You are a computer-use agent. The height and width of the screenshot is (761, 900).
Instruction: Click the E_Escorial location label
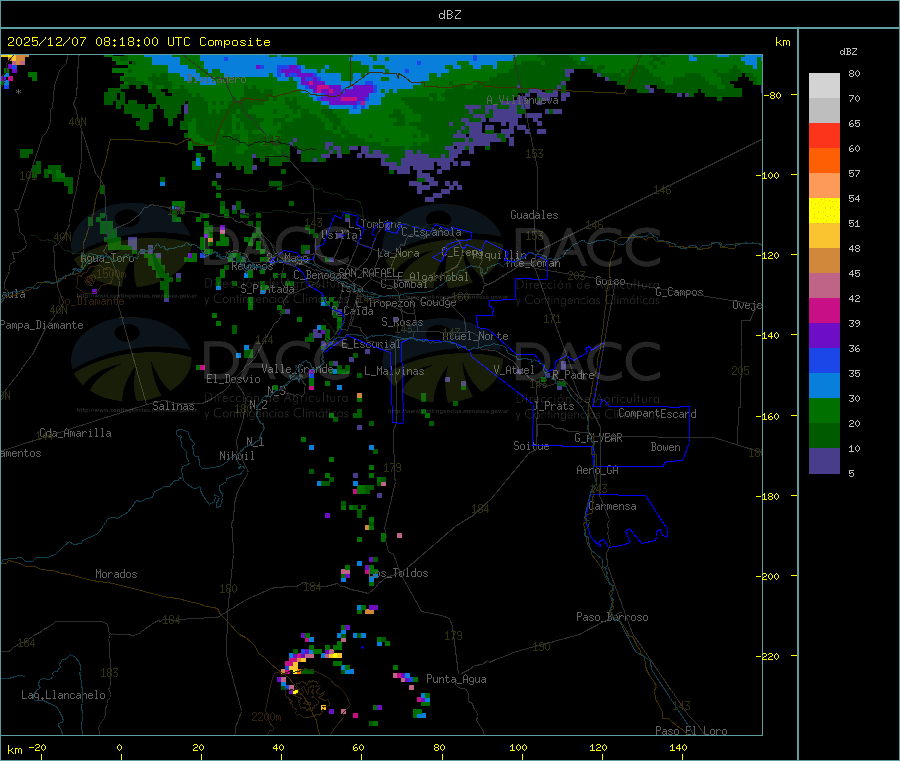pyautogui.click(x=371, y=344)
